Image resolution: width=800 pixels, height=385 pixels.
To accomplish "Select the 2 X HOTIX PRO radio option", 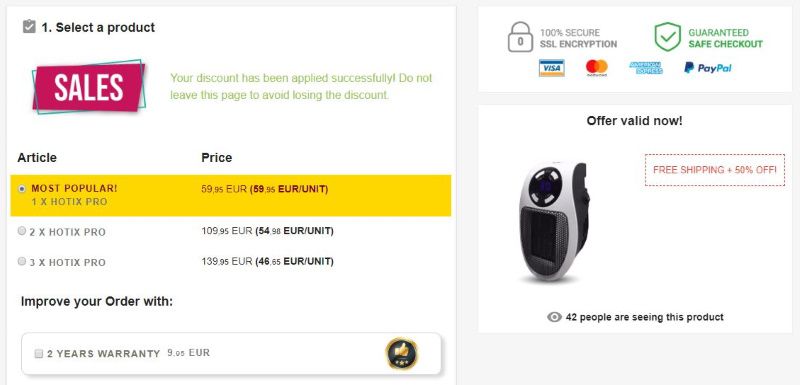I will pyautogui.click(x=21, y=231).
